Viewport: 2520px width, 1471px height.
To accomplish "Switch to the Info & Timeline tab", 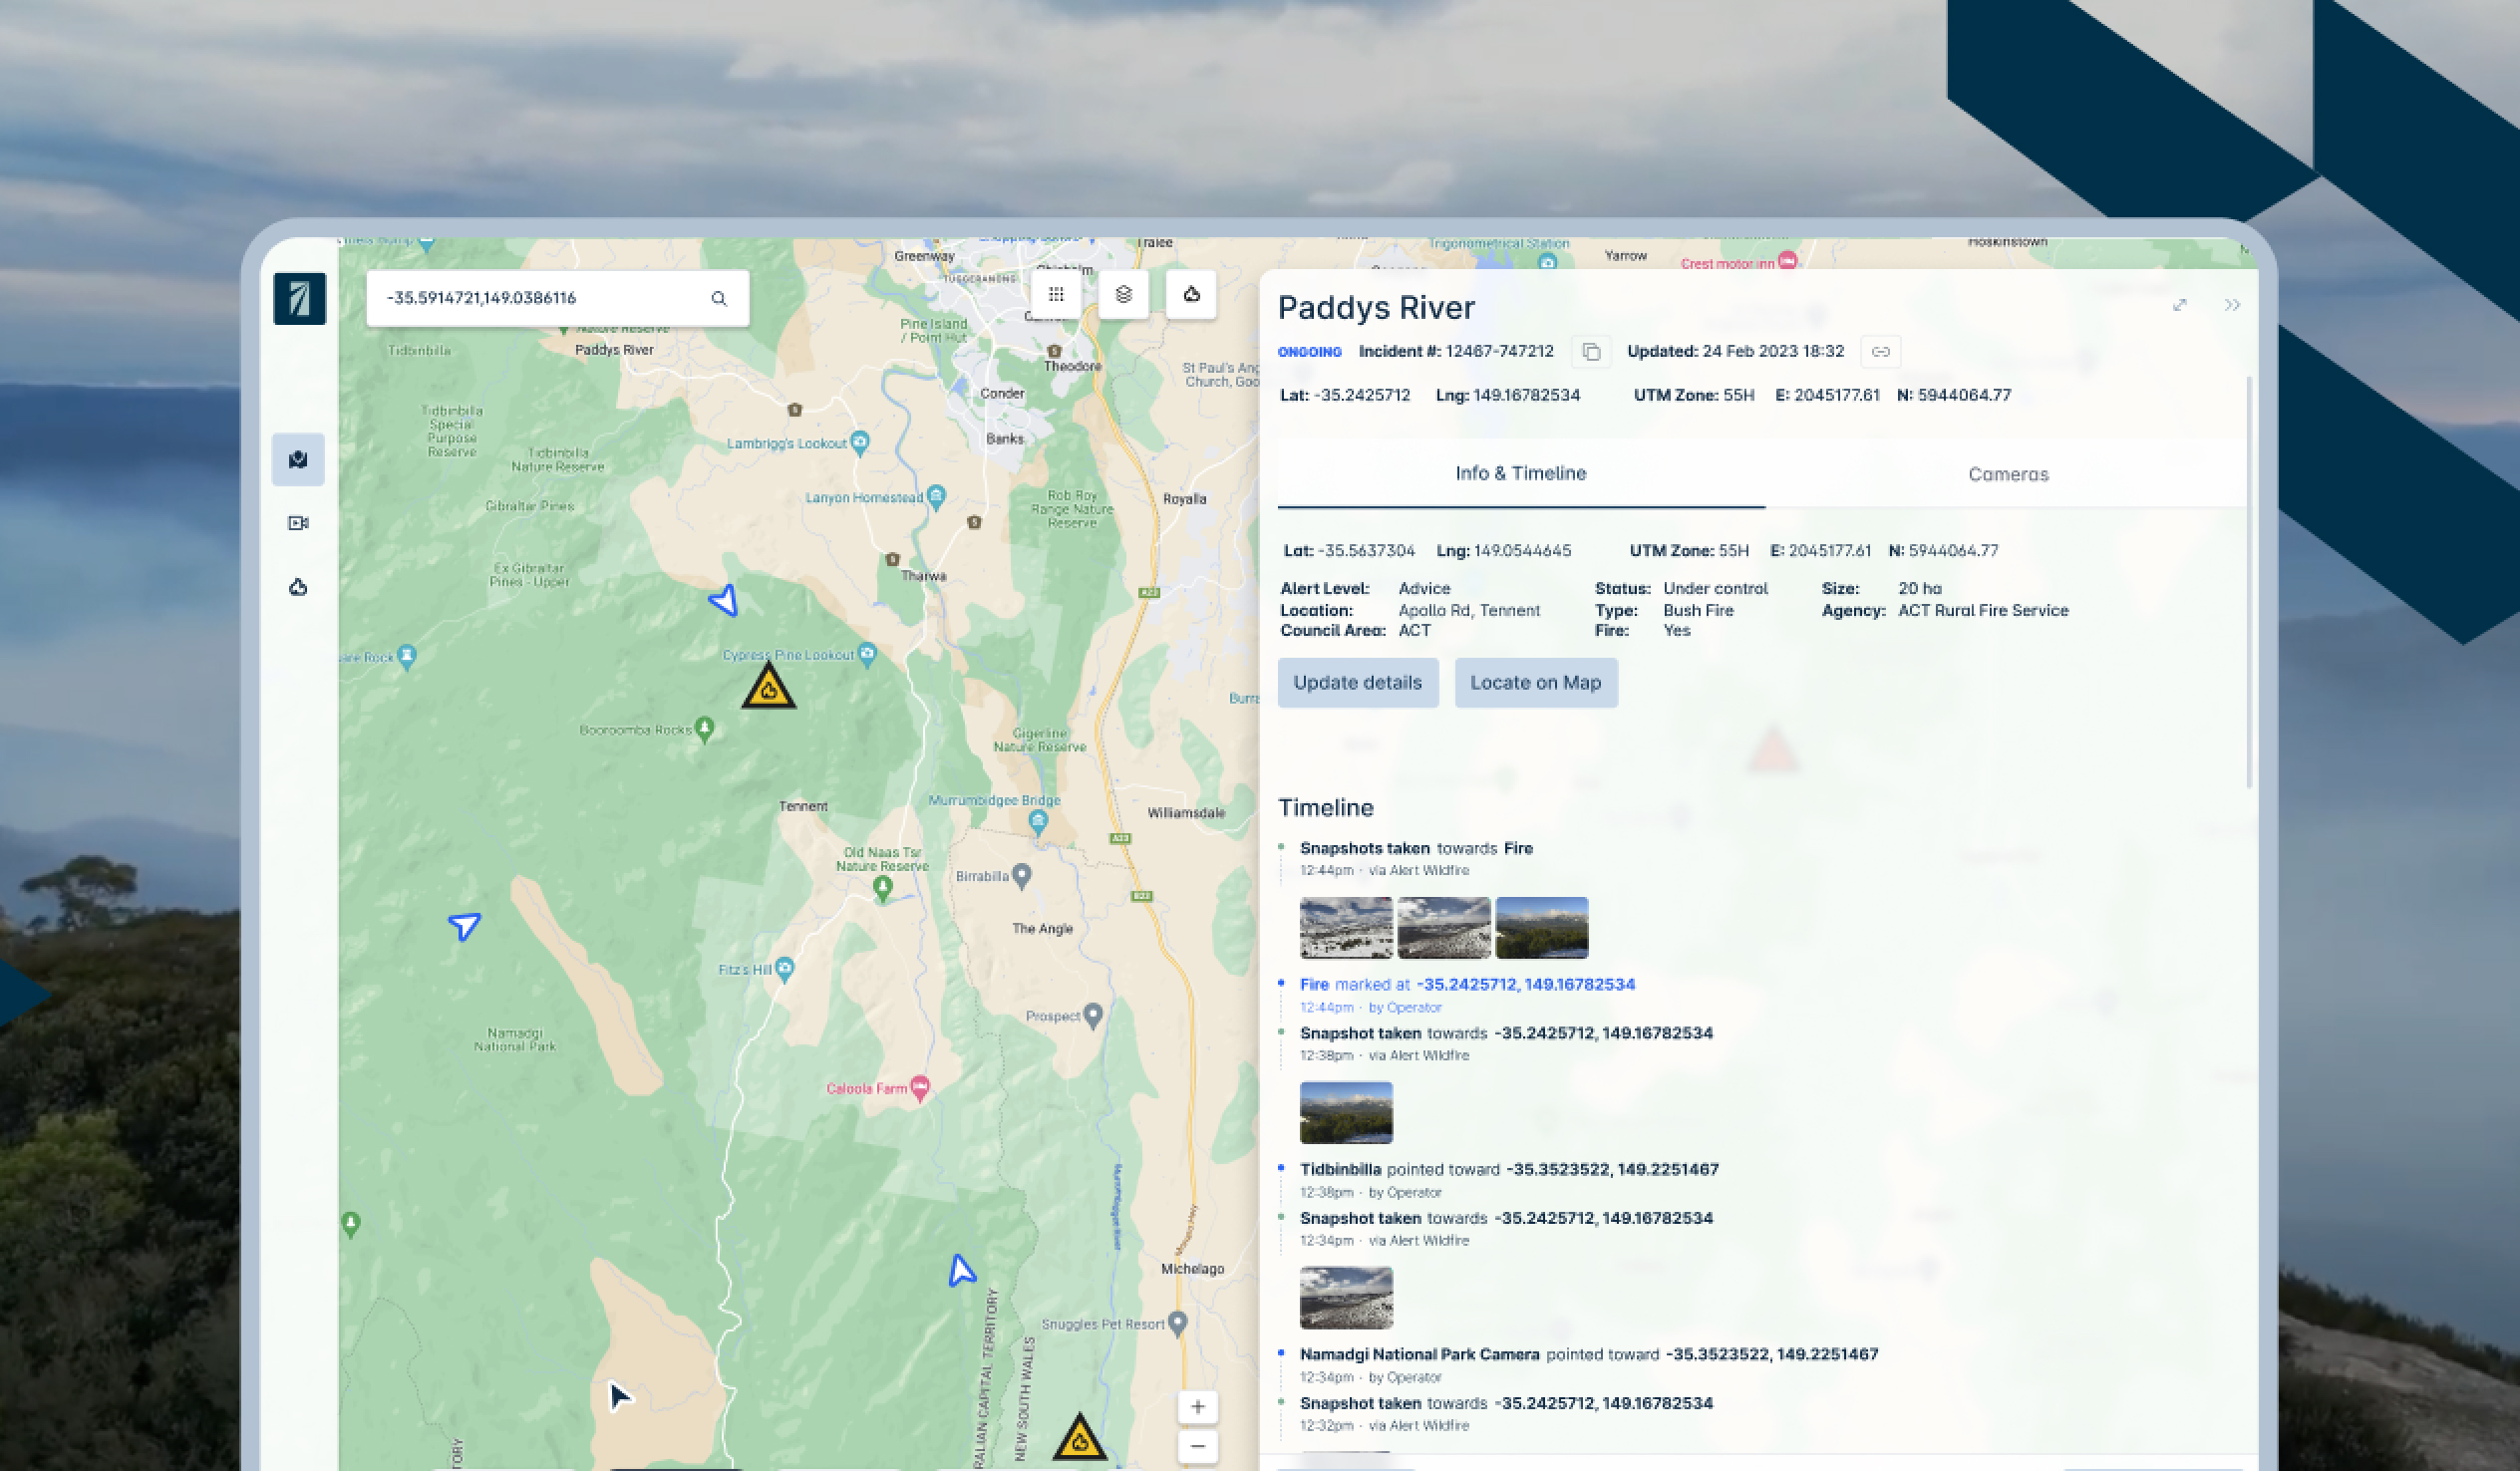I will click(1521, 474).
